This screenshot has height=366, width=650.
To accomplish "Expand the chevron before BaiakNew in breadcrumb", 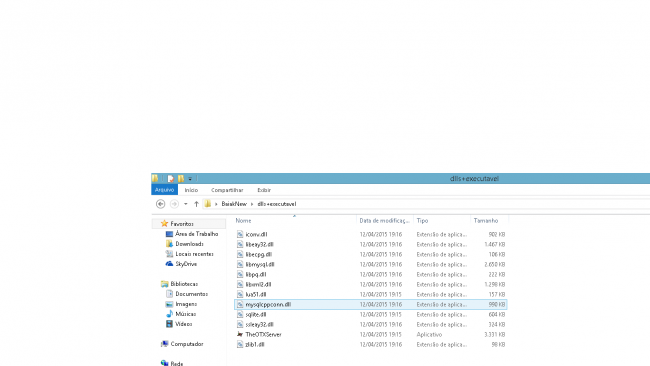I will point(216,204).
